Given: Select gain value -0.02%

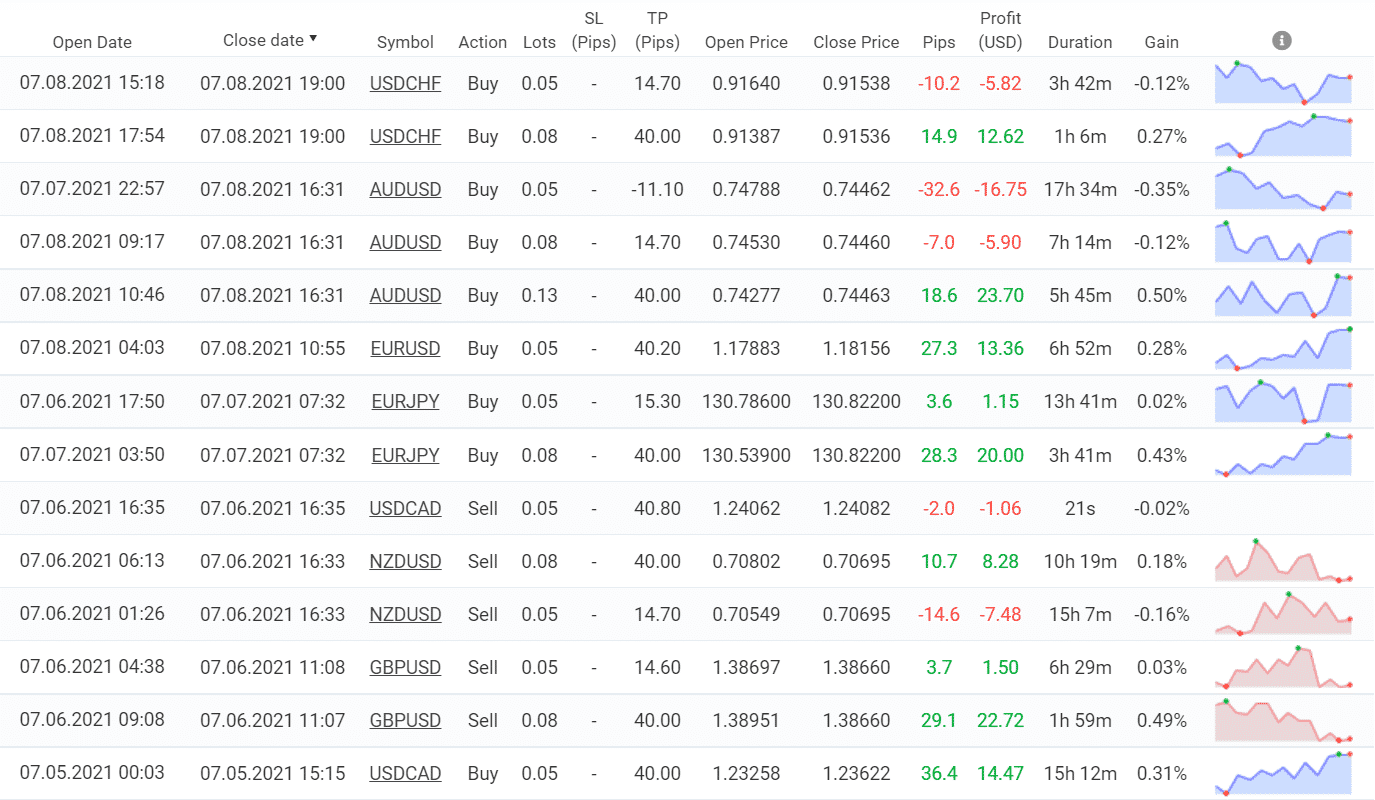Looking at the screenshot, I should [1162, 508].
